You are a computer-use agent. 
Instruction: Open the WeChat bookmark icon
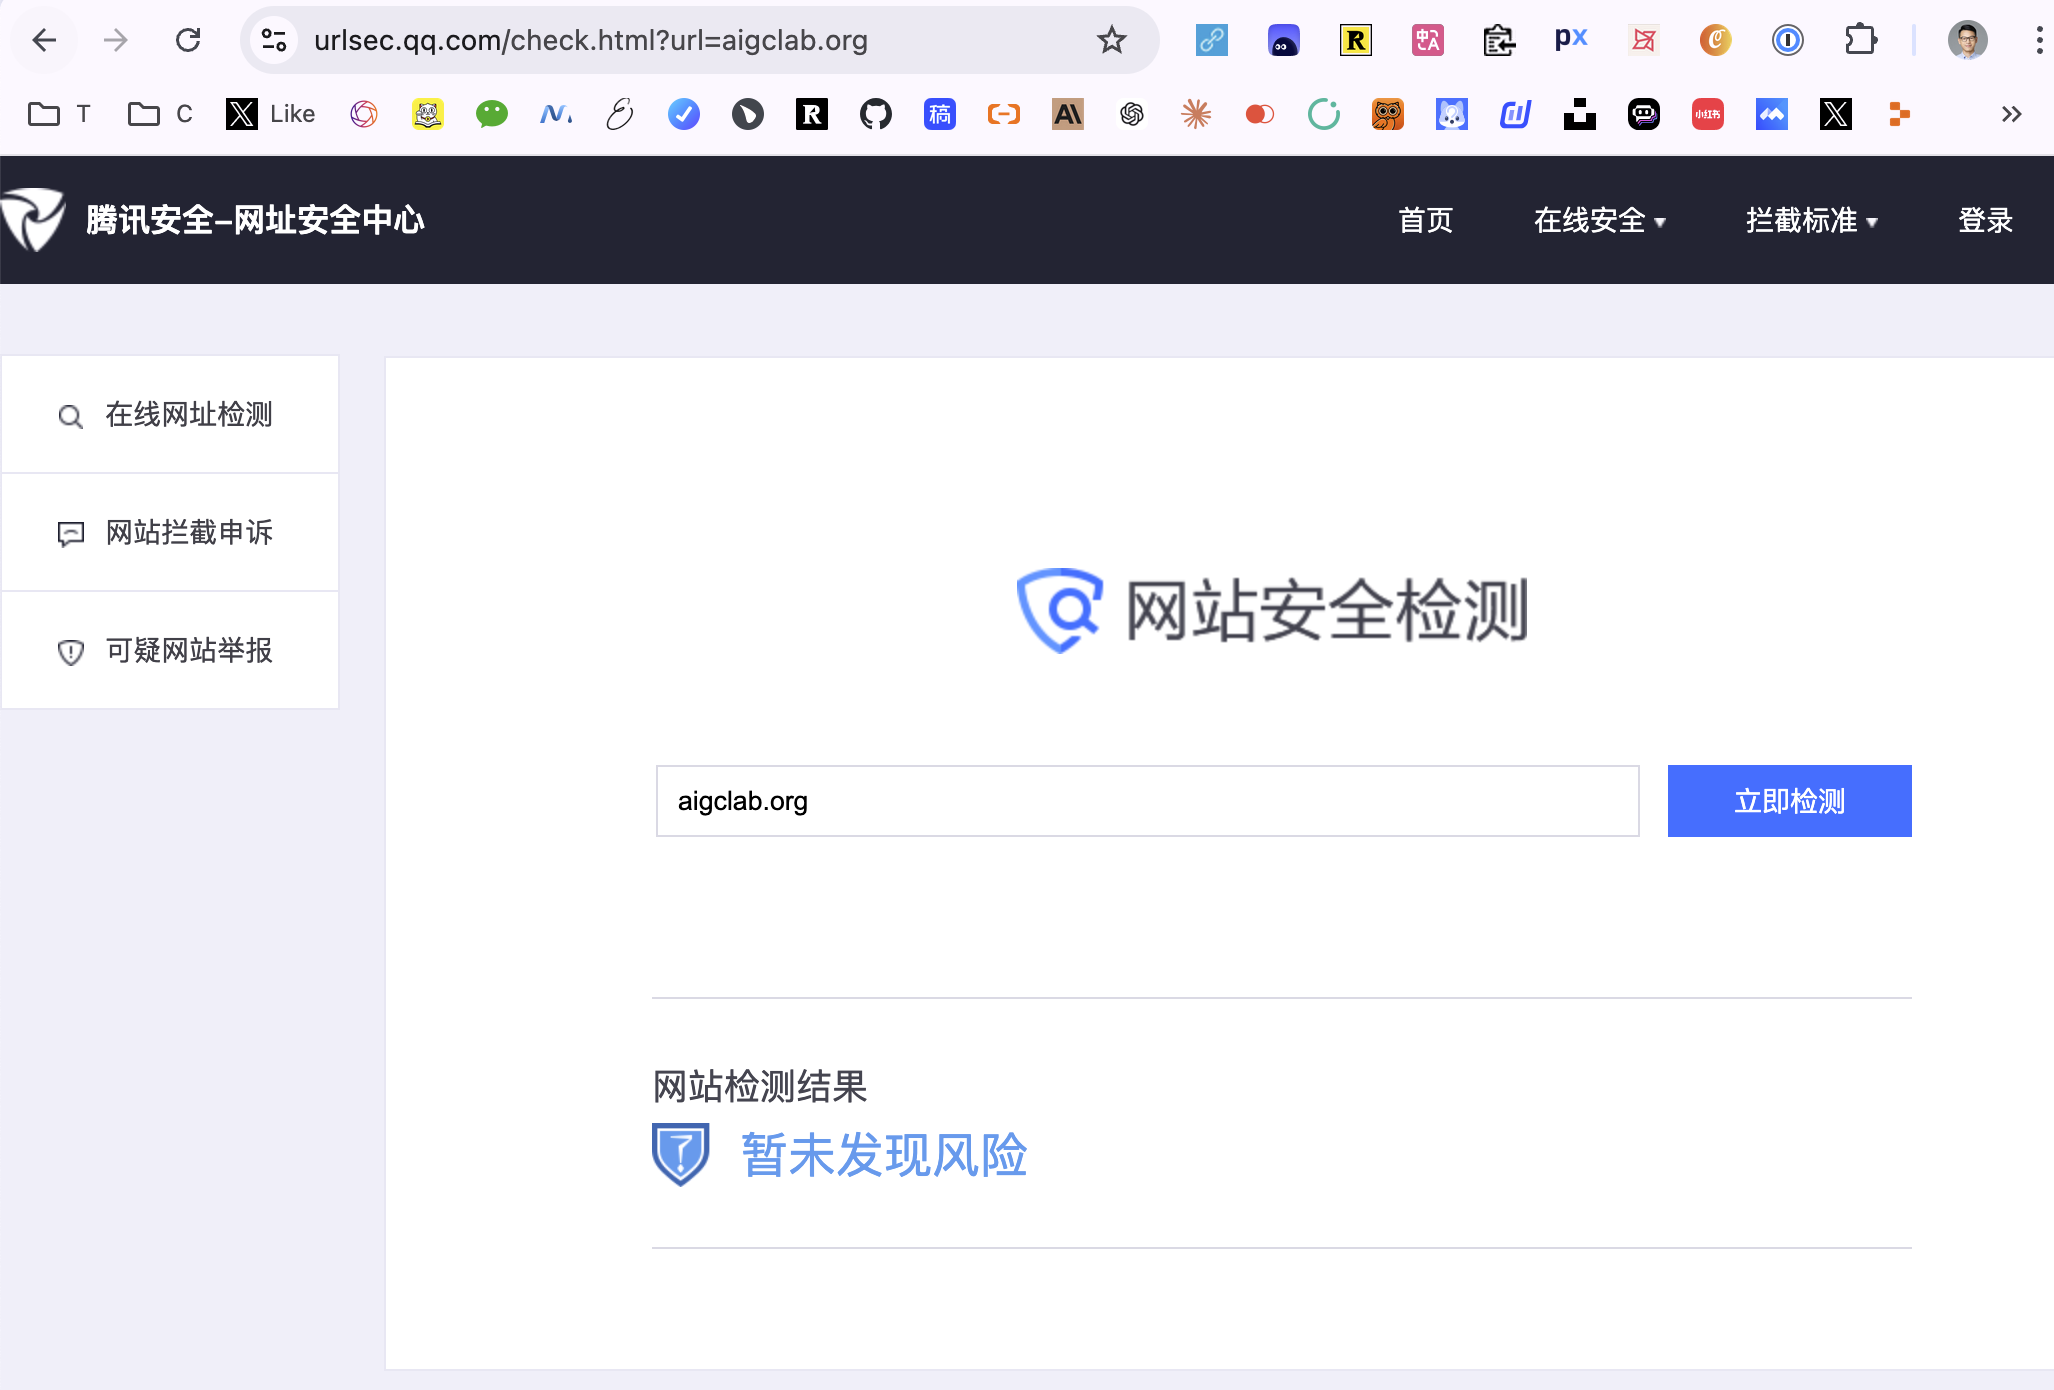[491, 114]
